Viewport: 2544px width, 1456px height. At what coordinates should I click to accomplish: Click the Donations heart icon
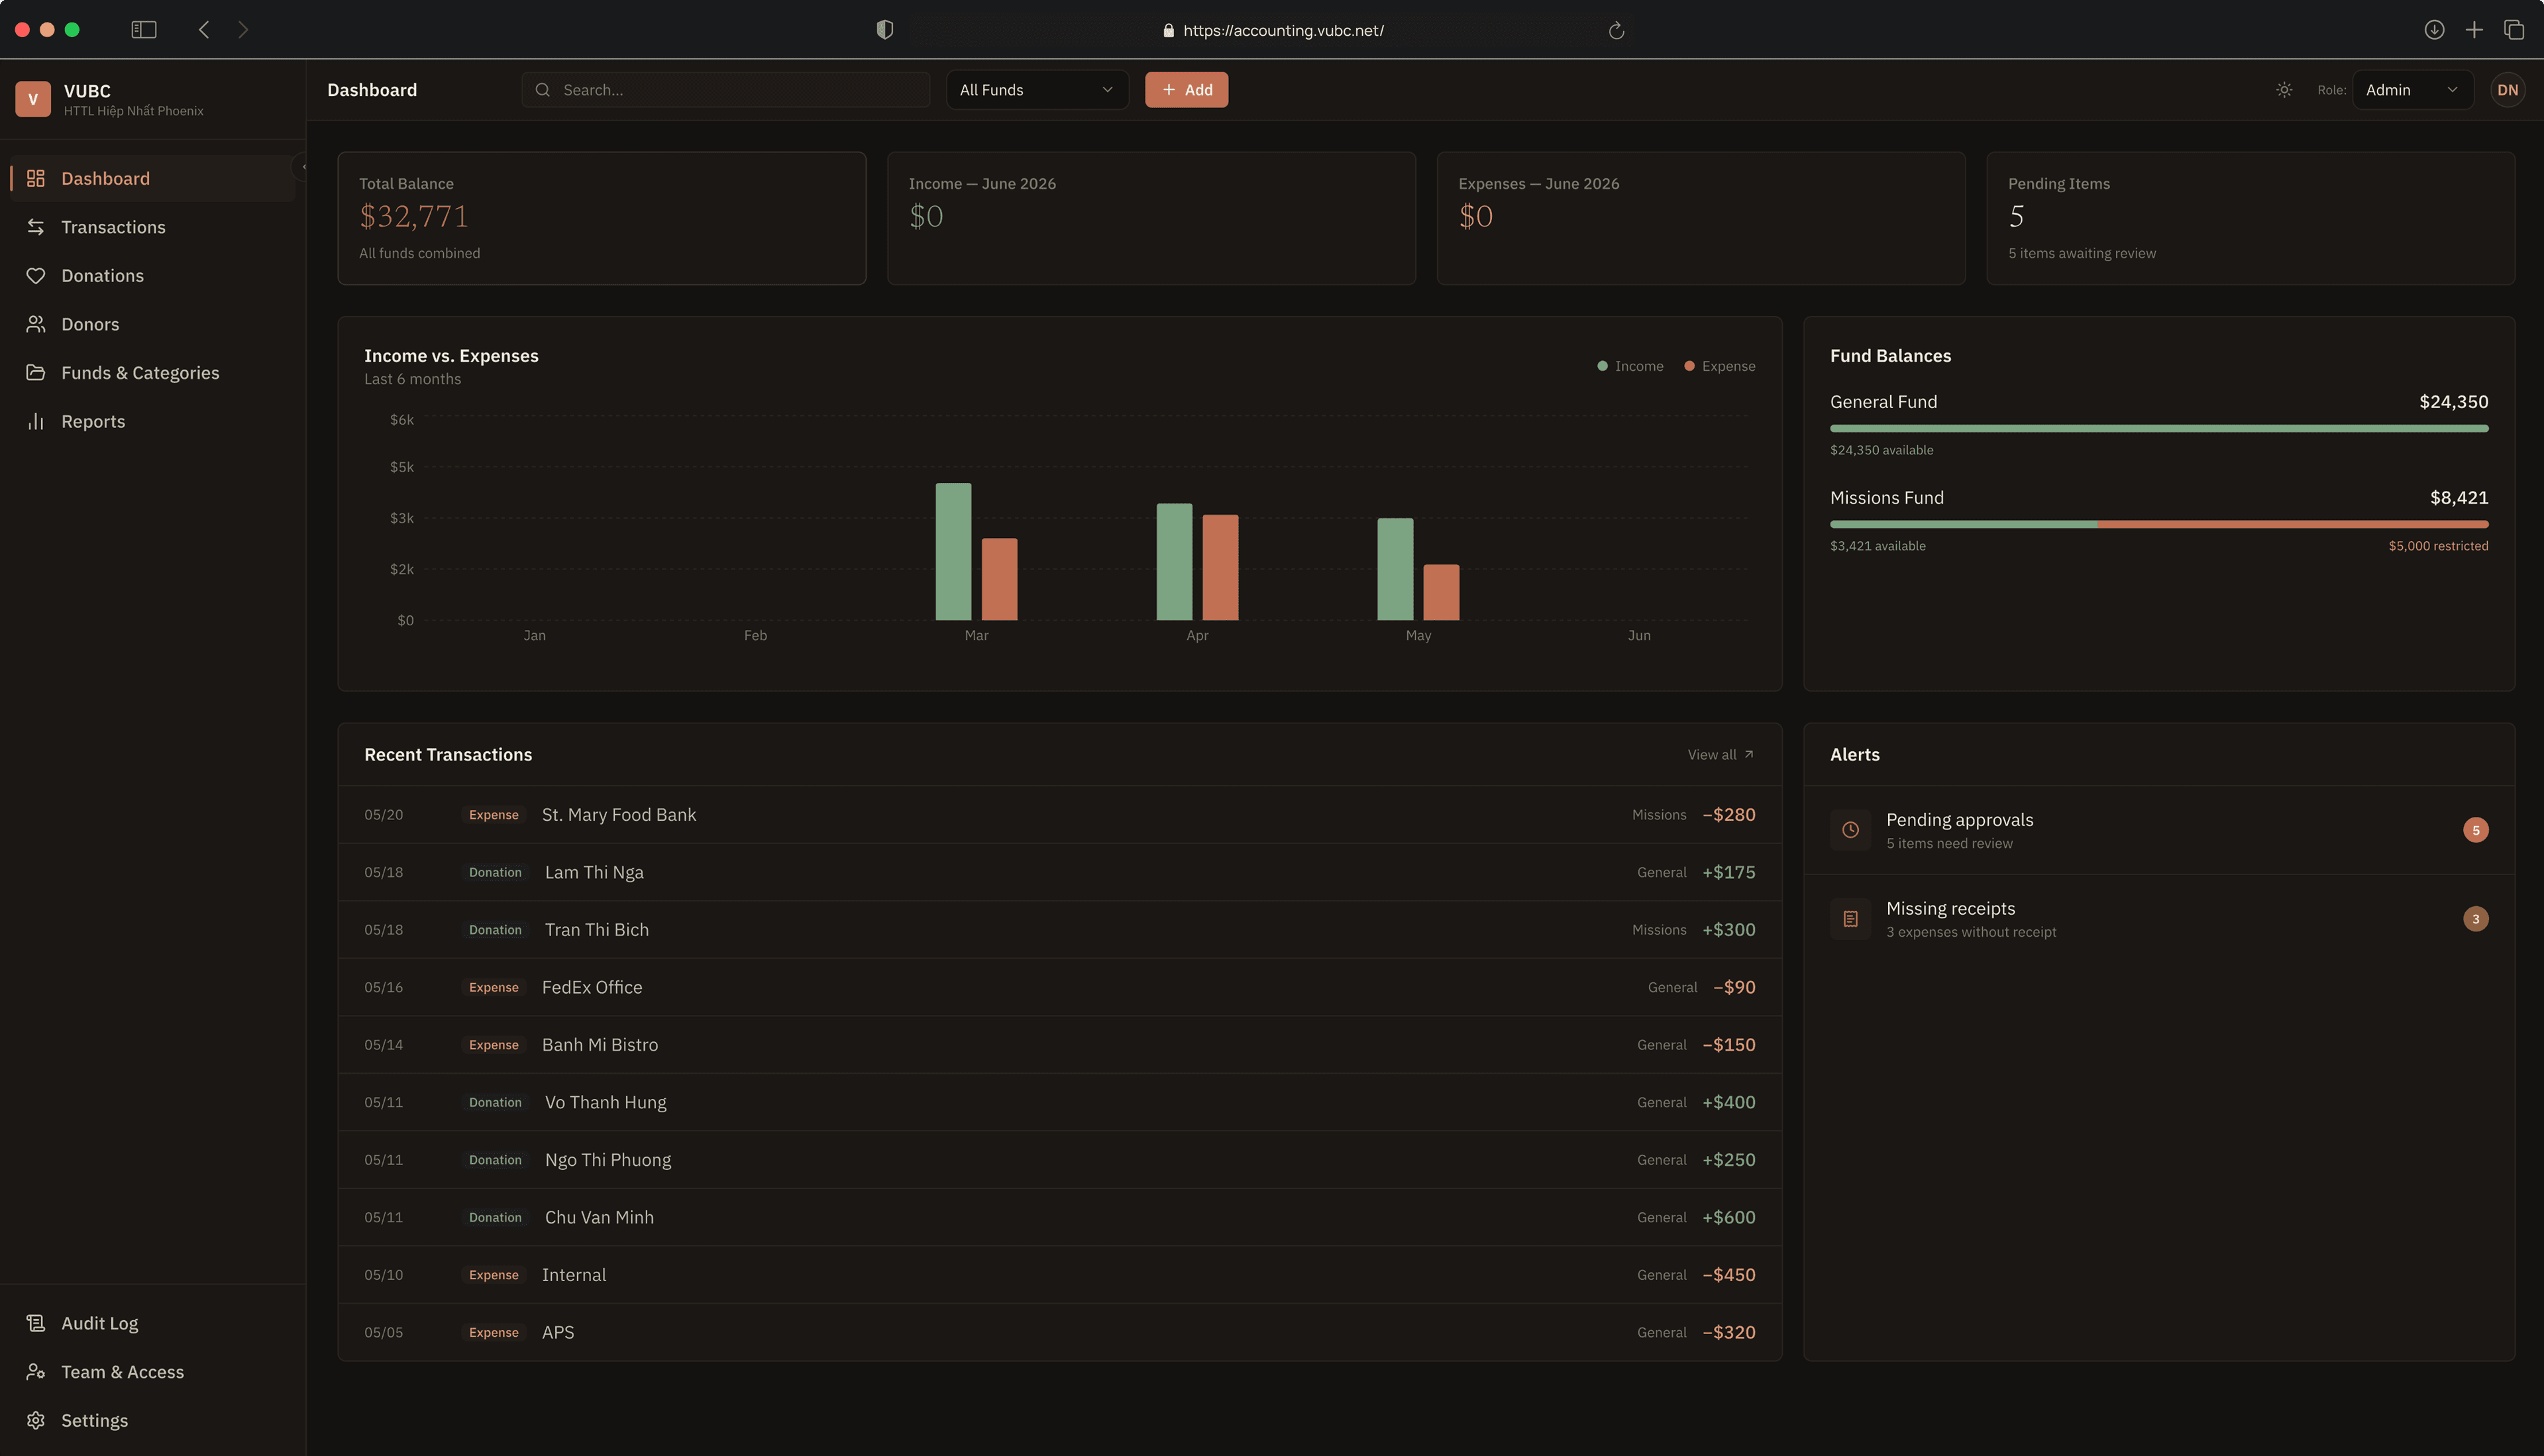pos(36,276)
